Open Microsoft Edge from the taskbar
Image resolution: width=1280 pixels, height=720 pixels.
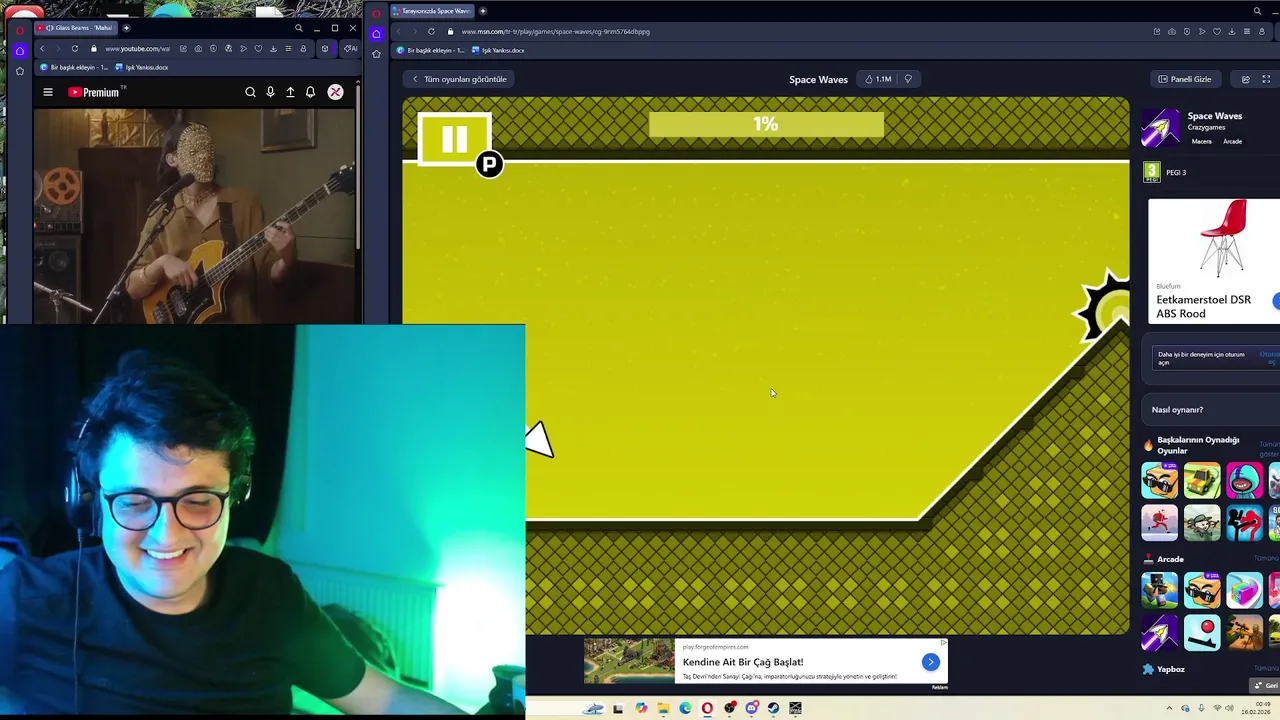click(x=685, y=708)
